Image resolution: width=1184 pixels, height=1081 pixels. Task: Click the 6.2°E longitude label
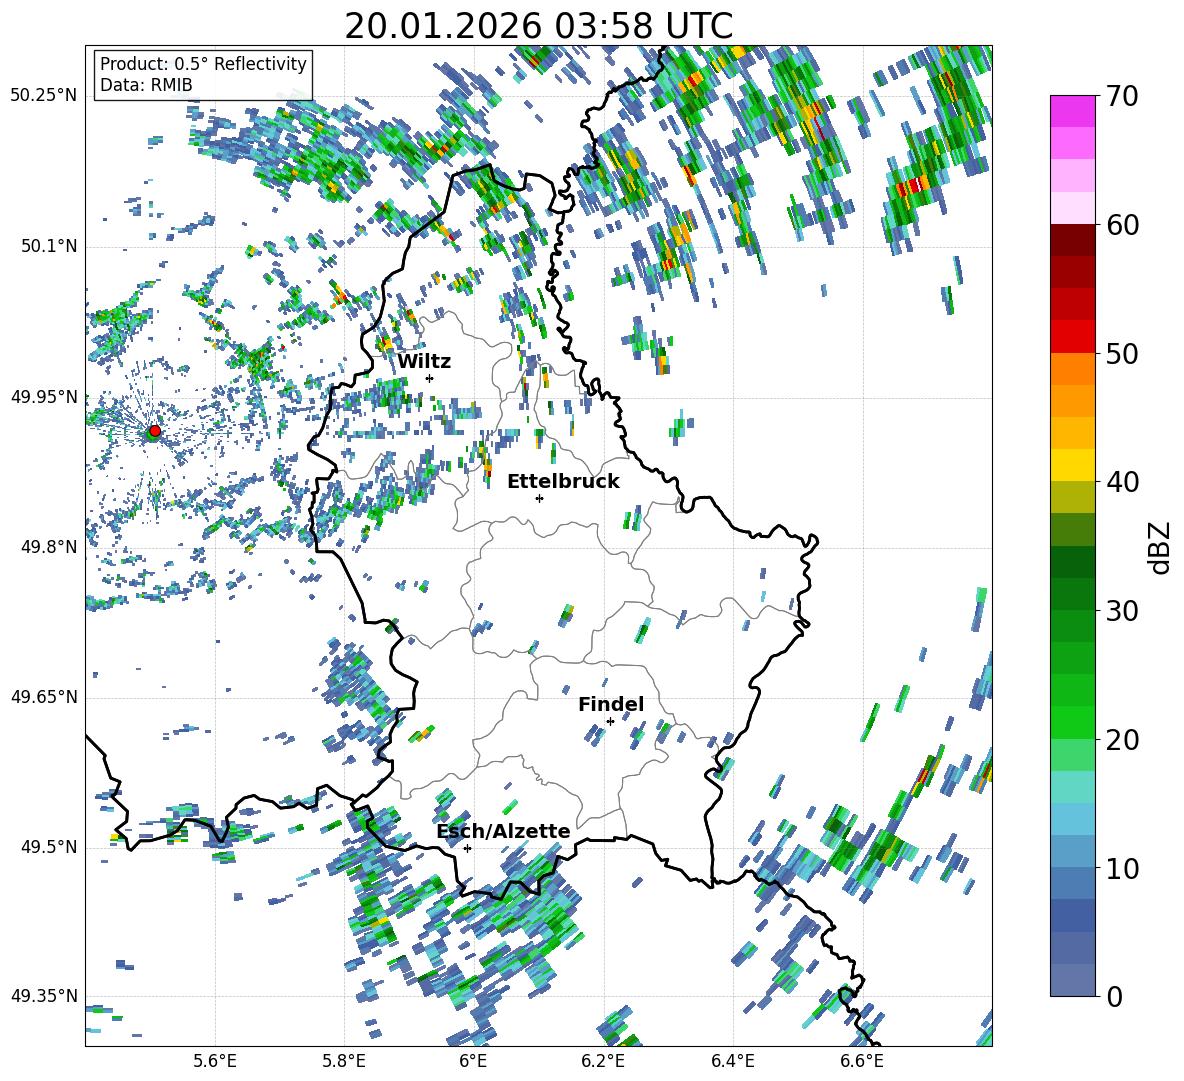click(603, 1061)
